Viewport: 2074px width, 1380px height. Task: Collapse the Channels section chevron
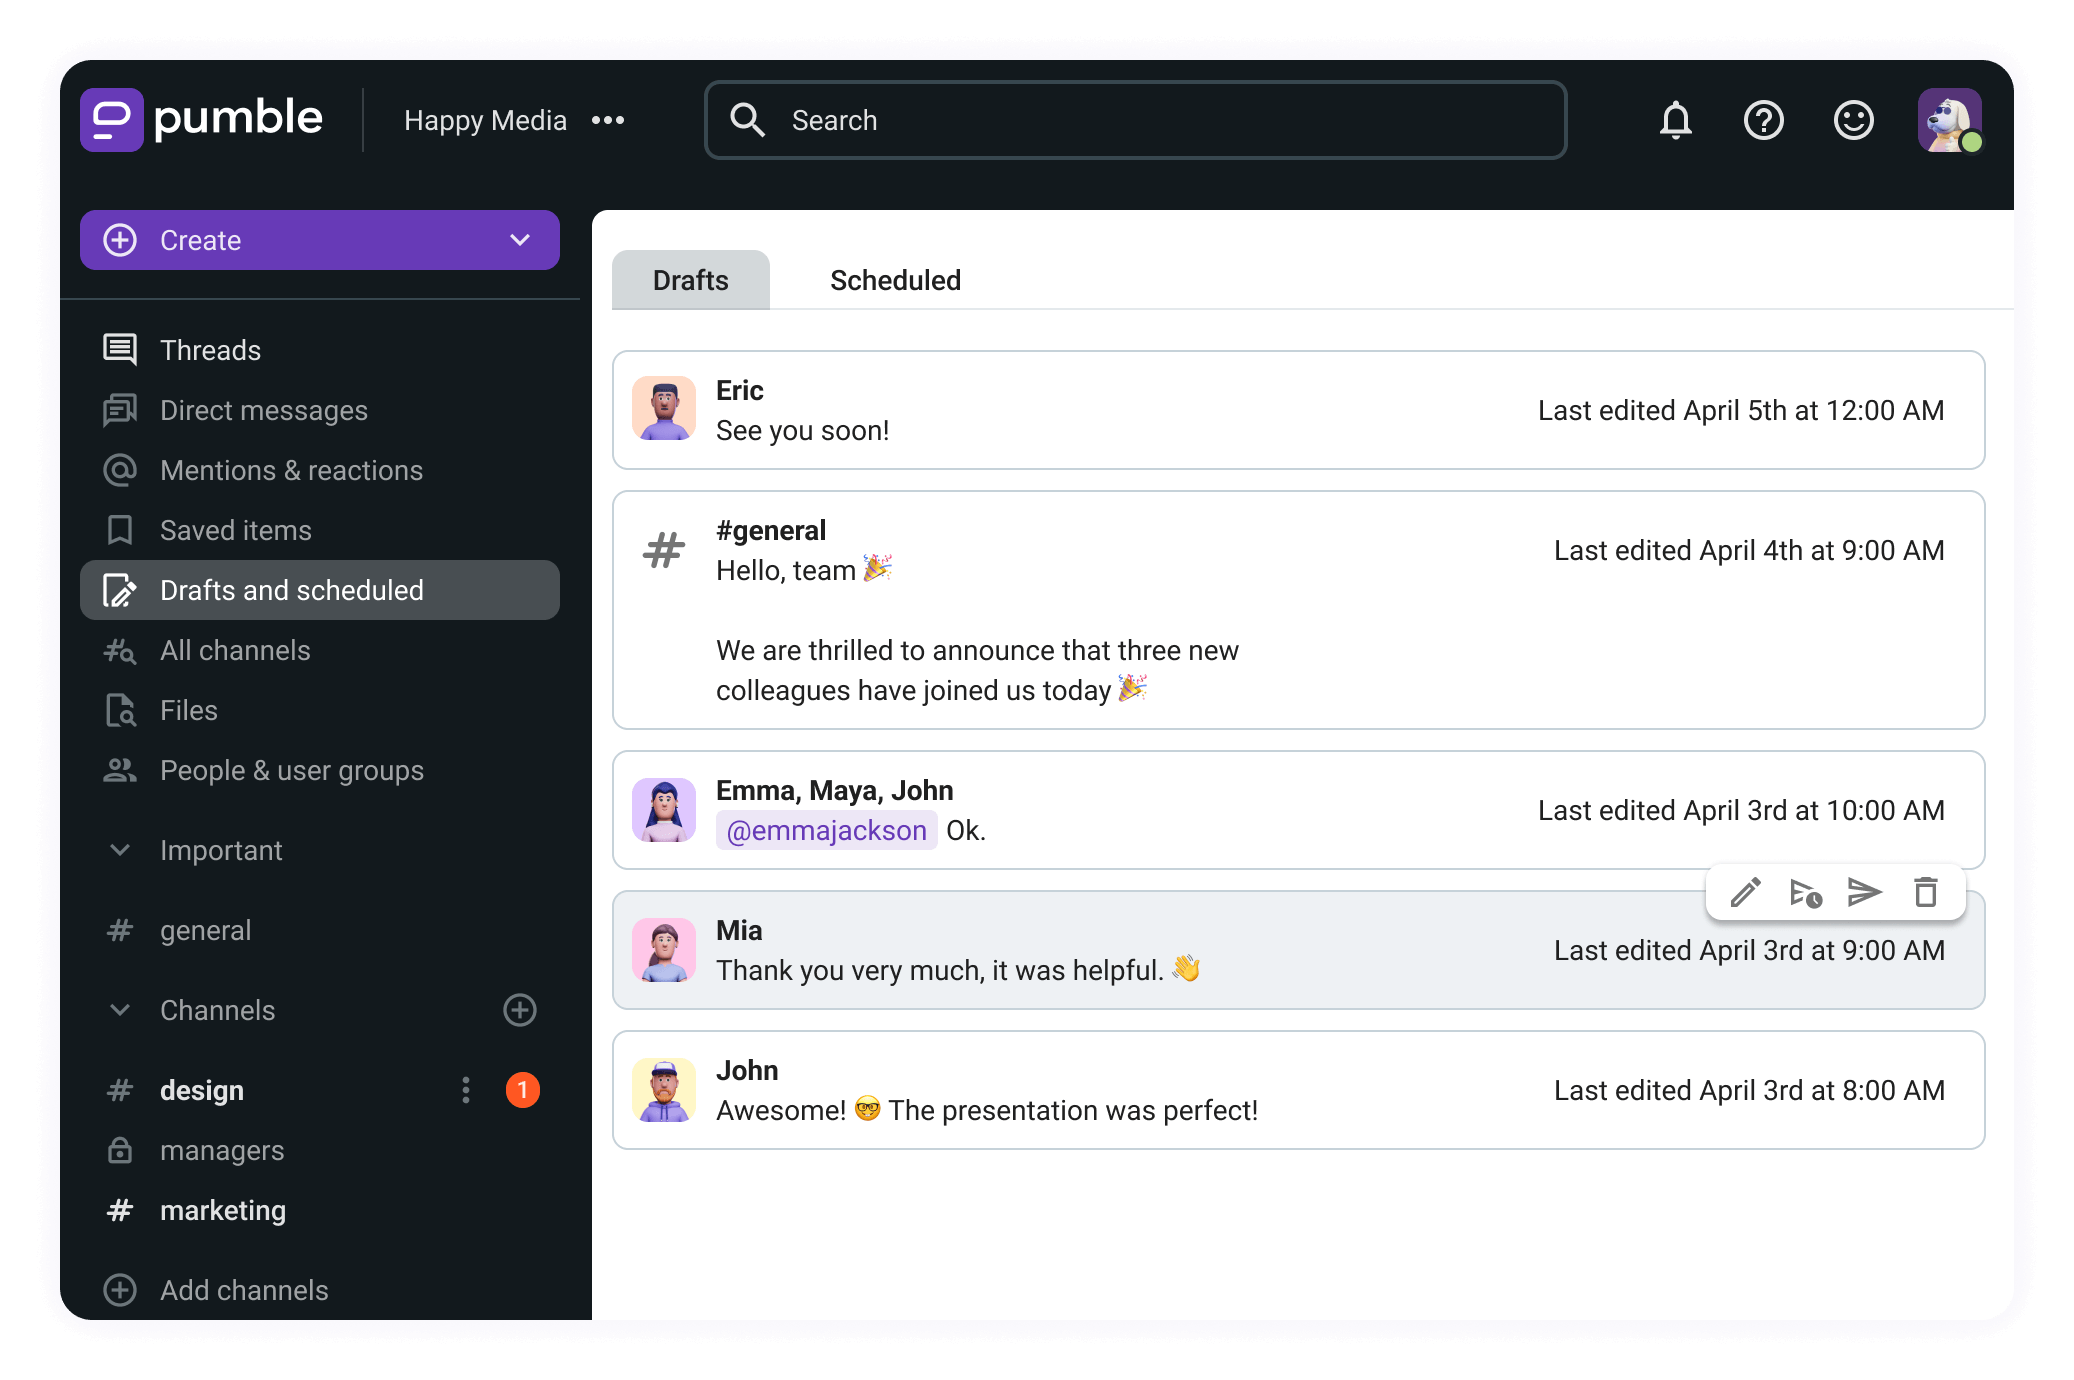(x=120, y=1010)
